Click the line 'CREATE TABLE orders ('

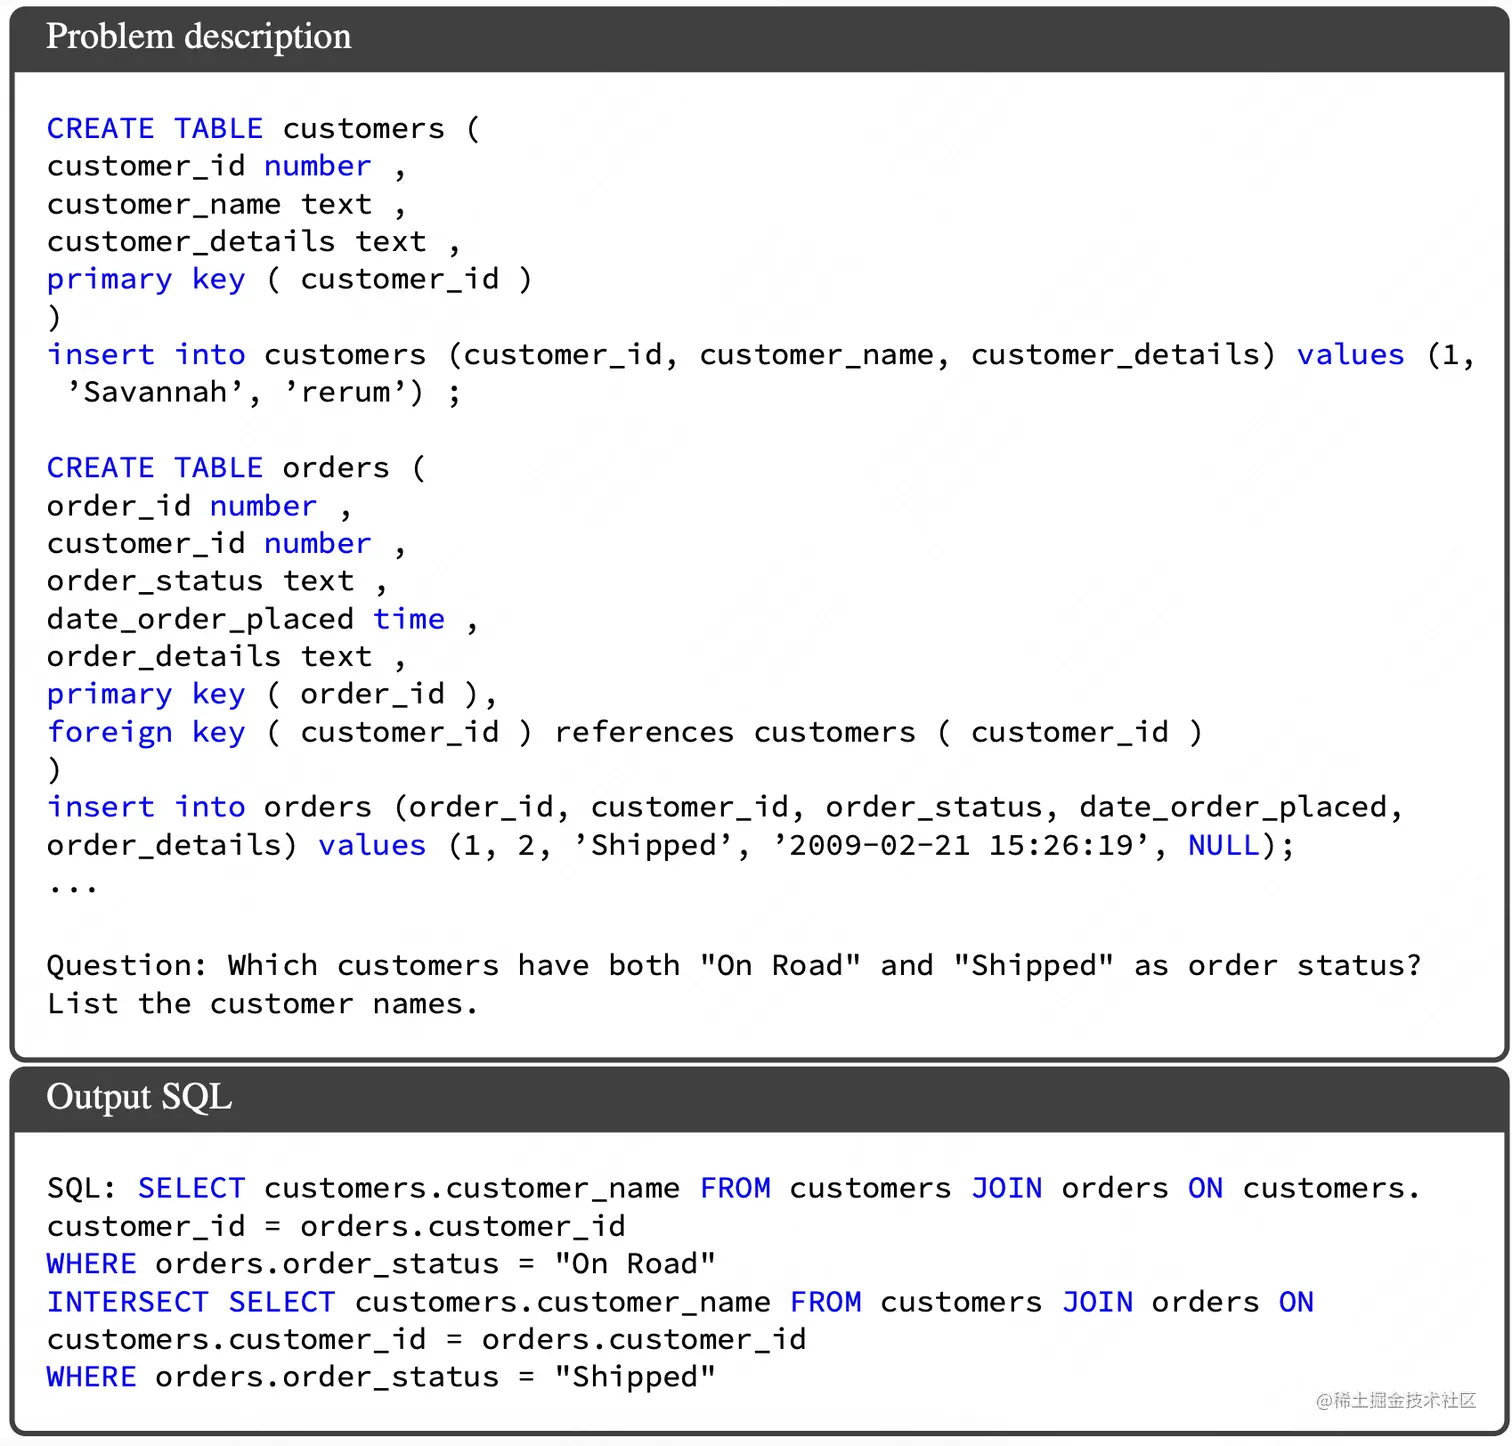[236, 468]
